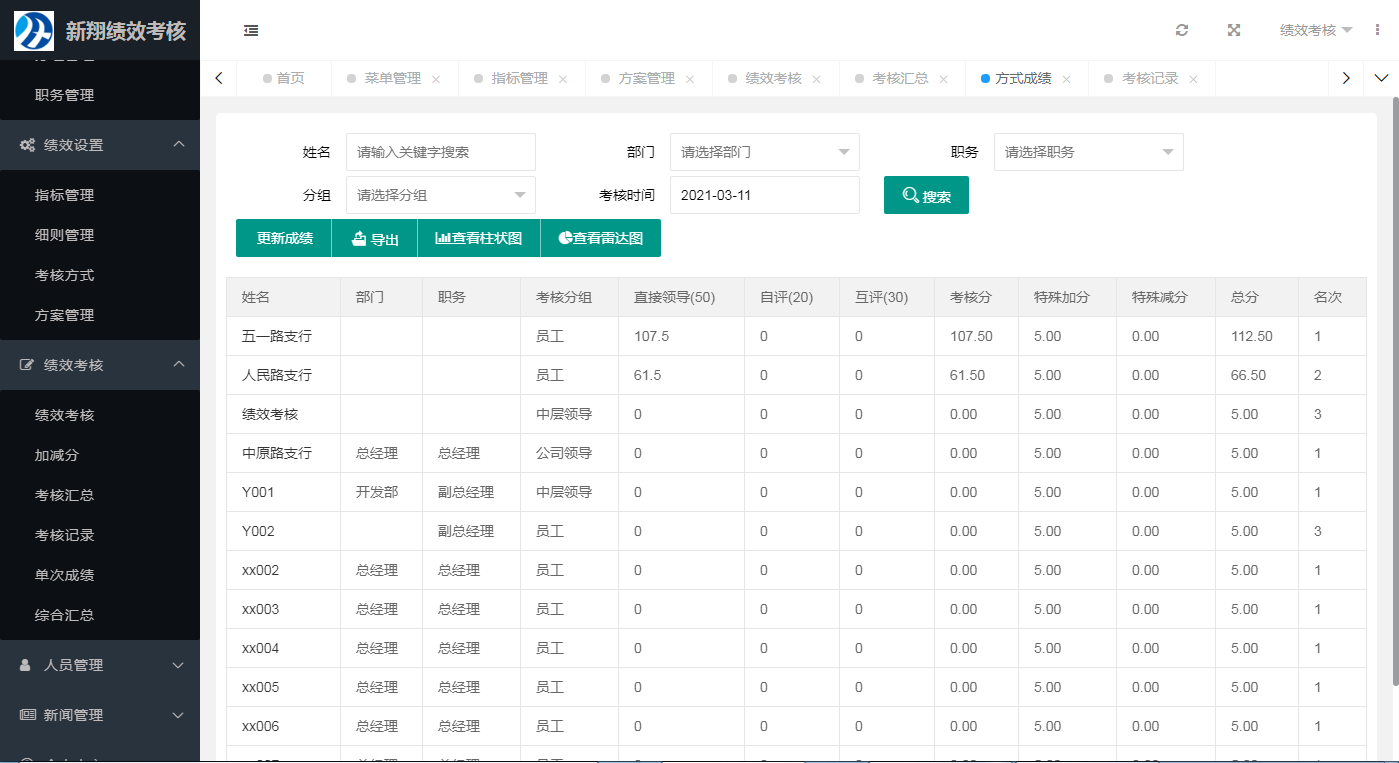Click the sidebar collapse icon
This screenshot has width=1399, height=763.
[251, 31]
